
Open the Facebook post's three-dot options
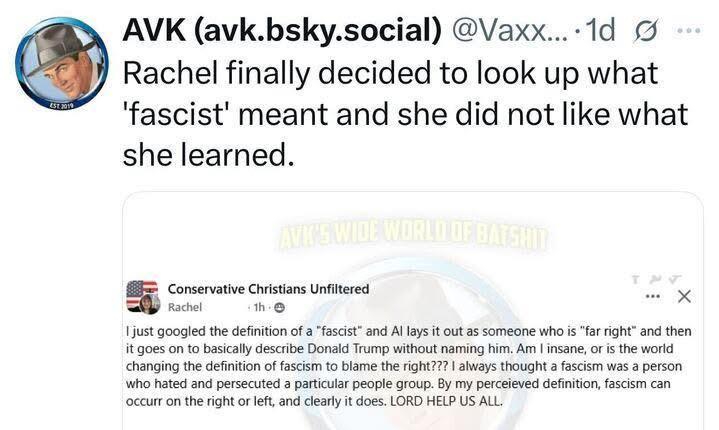pyautogui.click(x=653, y=296)
